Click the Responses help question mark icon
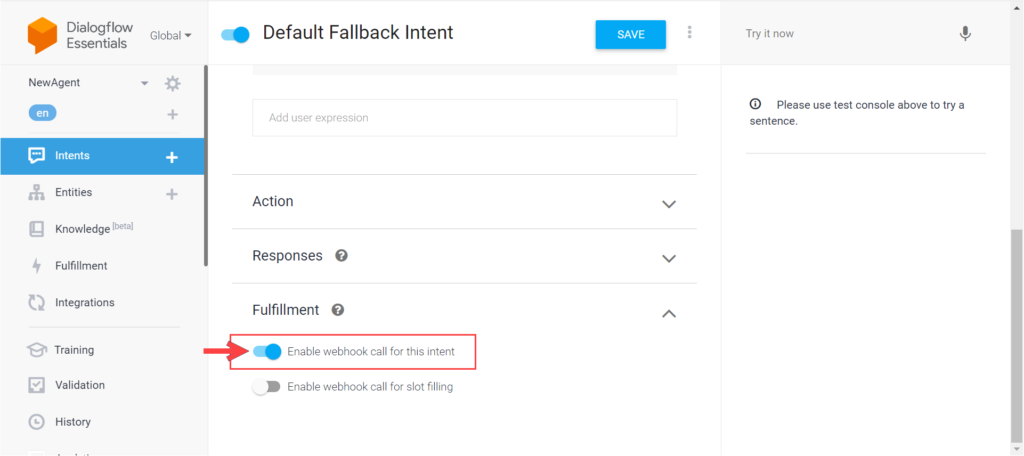This screenshot has height=456, width=1024. coord(341,256)
